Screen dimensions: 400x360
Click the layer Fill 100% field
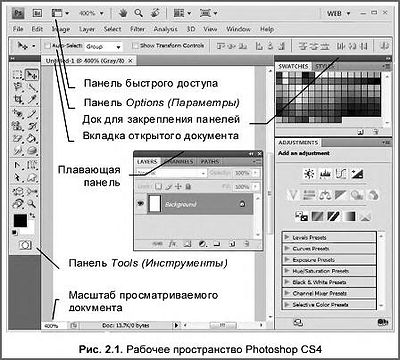click(x=242, y=187)
